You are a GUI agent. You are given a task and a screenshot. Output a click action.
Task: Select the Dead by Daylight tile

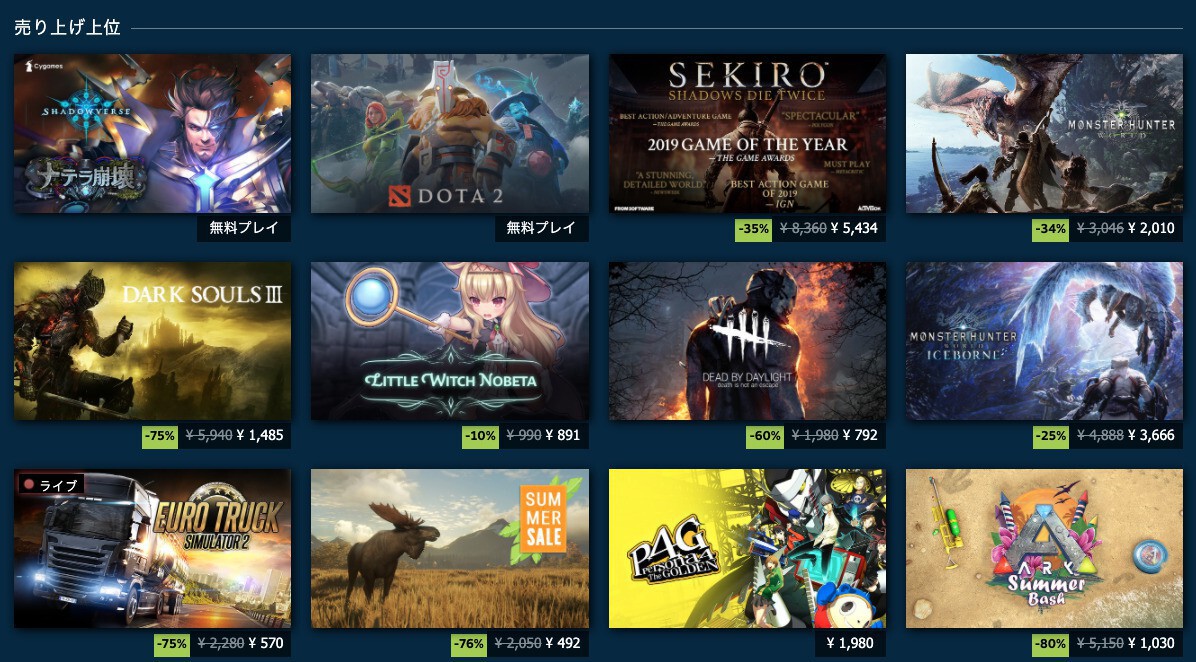point(748,341)
